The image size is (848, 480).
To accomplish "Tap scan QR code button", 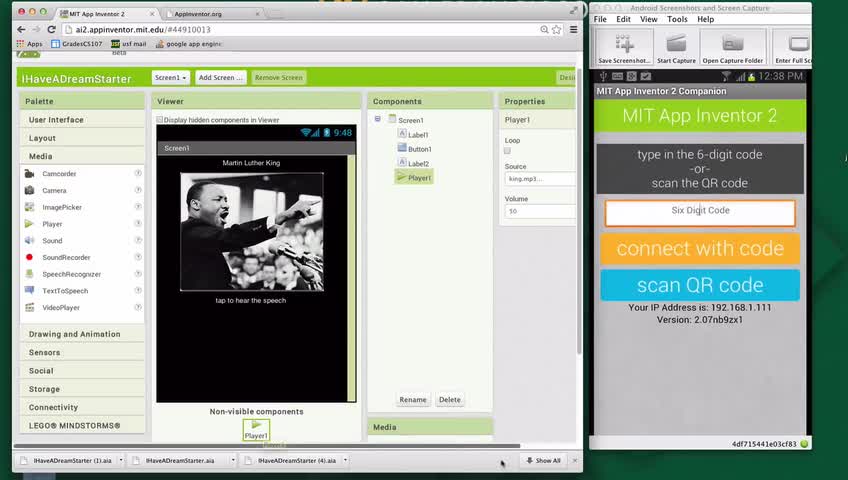I will tap(700, 285).
